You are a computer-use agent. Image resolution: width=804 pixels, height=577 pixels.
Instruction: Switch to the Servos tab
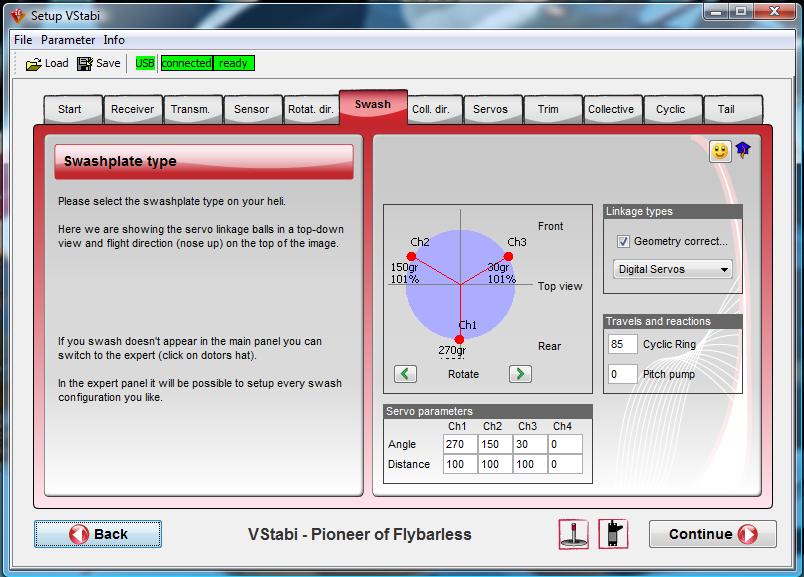pyautogui.click(x=493, y=109)
